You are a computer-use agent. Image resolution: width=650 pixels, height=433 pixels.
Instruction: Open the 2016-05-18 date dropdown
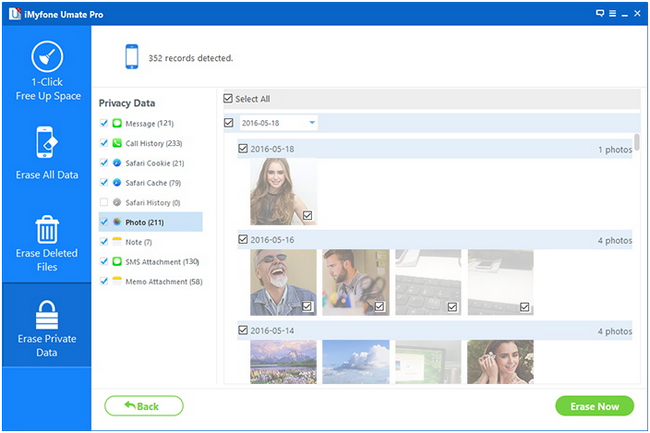coord(279,123)
